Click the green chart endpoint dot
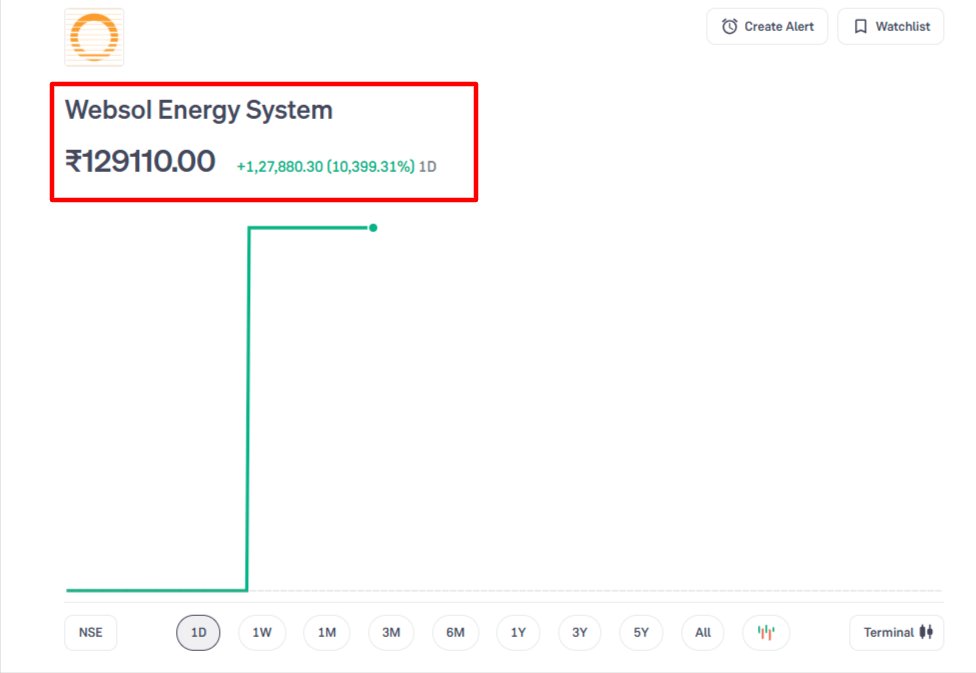Image resolution: width=976 pixels, height=673 pixels. pos(373,228)
